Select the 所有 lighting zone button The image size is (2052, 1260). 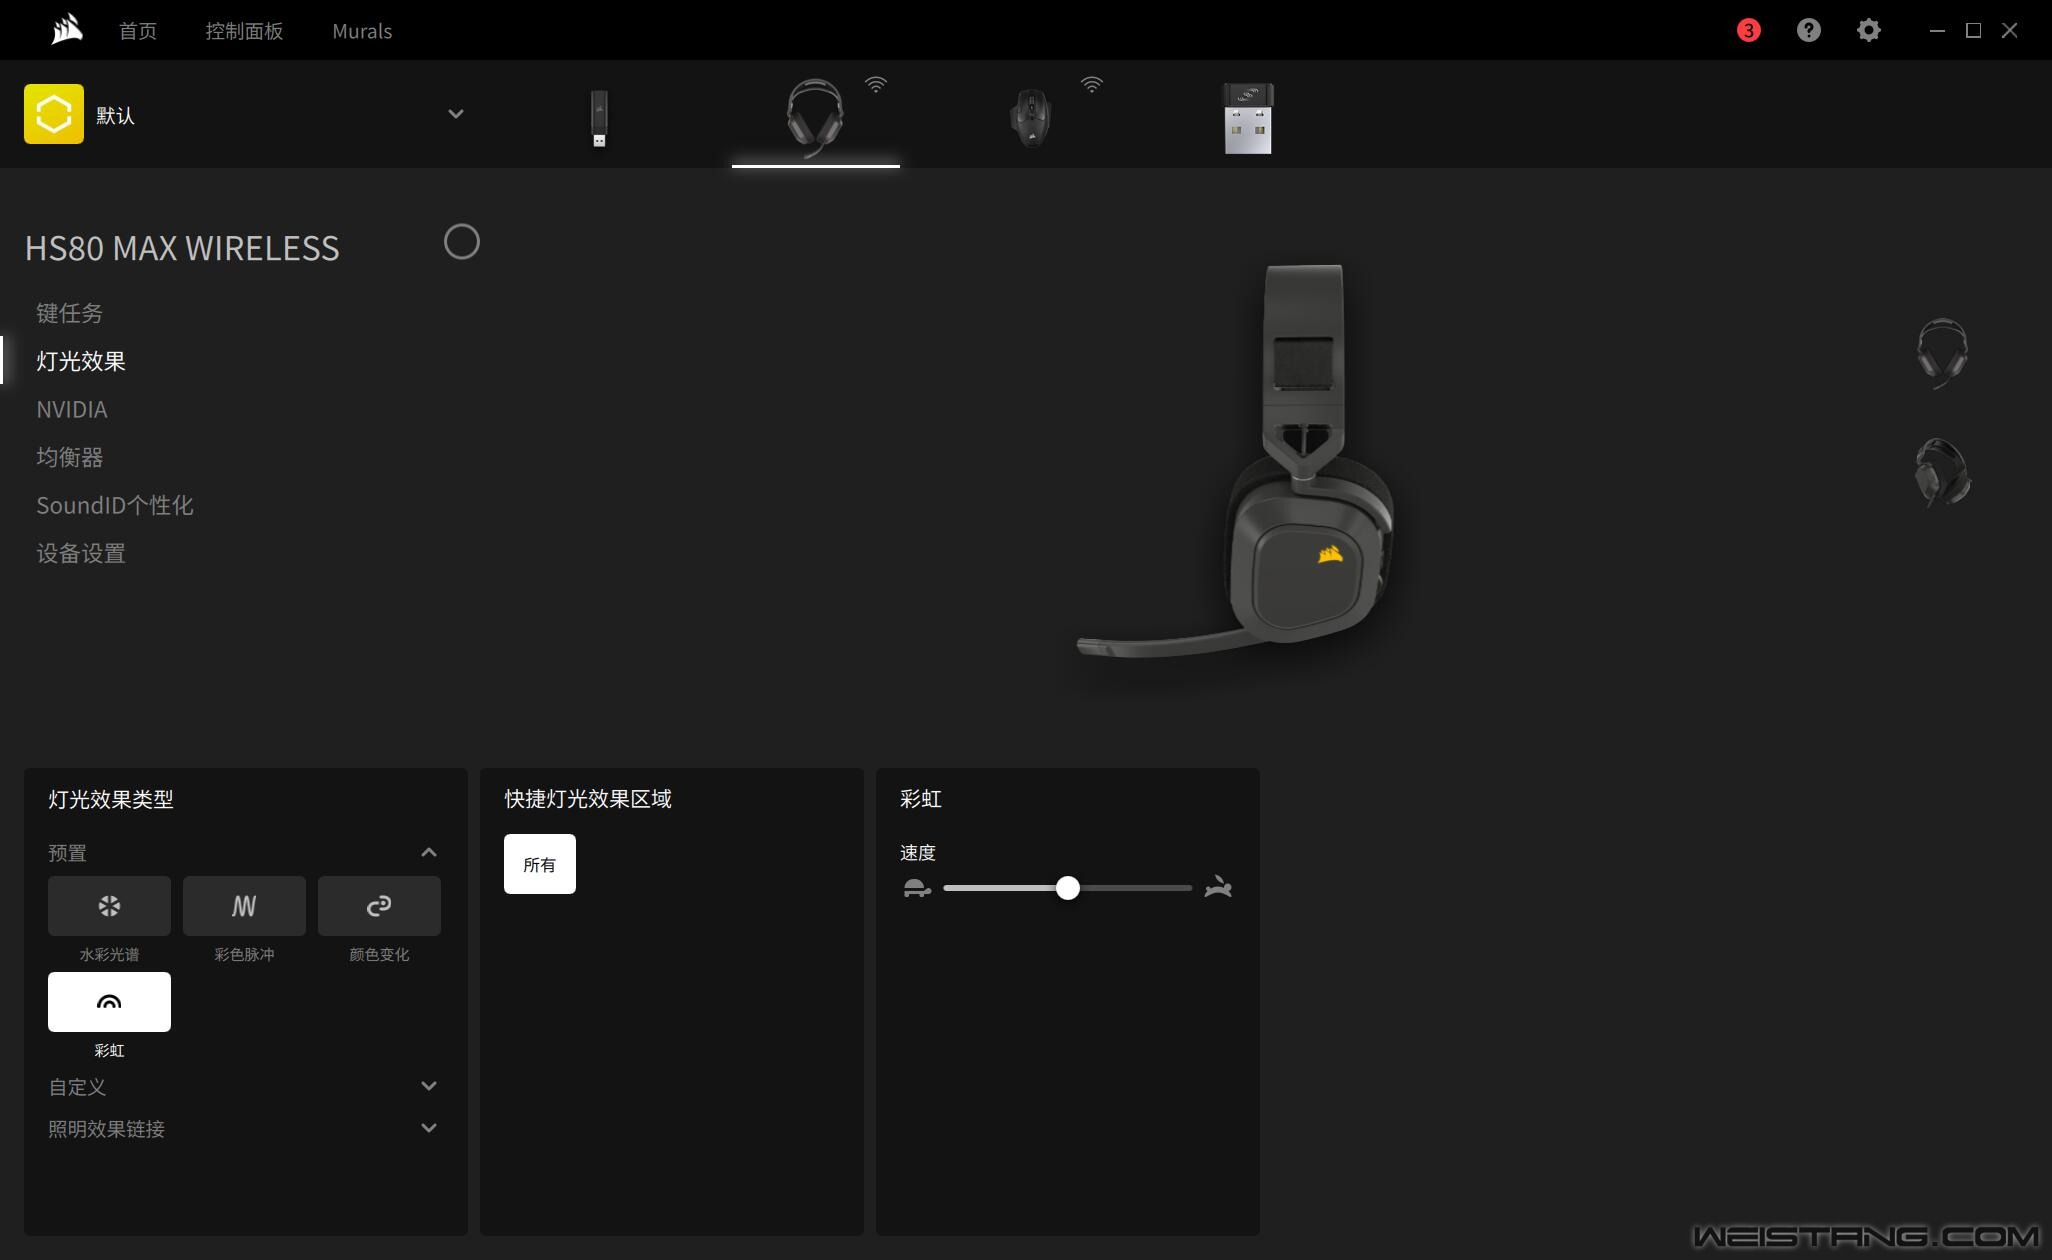(x=540, y=864)
